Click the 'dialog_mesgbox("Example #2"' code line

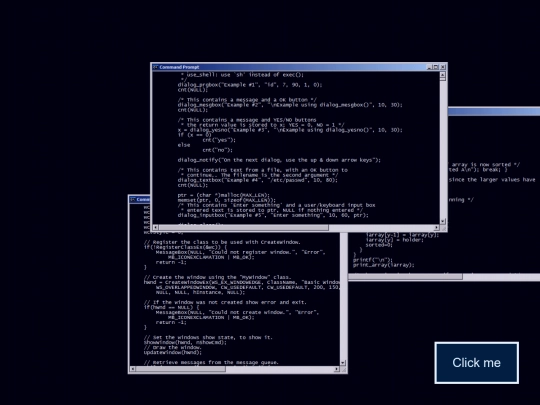pyautogui.click(x=290, y=105)
